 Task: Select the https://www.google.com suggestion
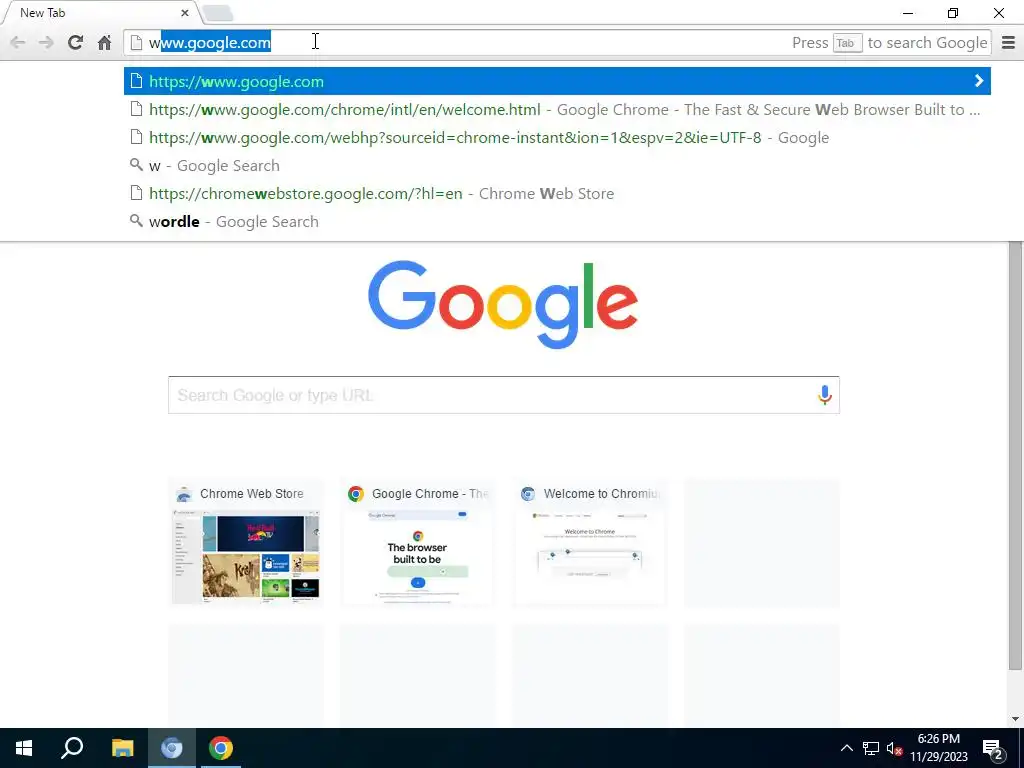(x=557, y=81)
